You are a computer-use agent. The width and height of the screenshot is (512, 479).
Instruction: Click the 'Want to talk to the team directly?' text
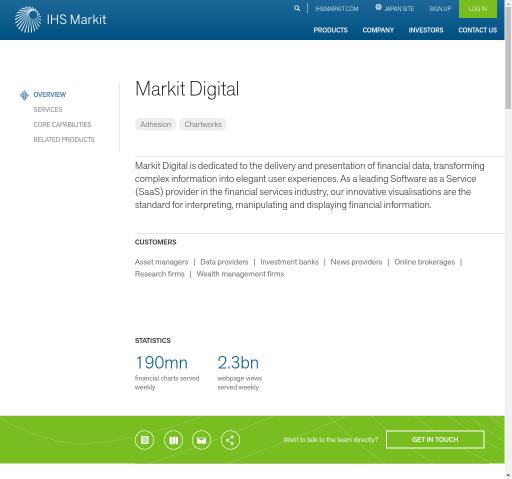coord(331,440)
